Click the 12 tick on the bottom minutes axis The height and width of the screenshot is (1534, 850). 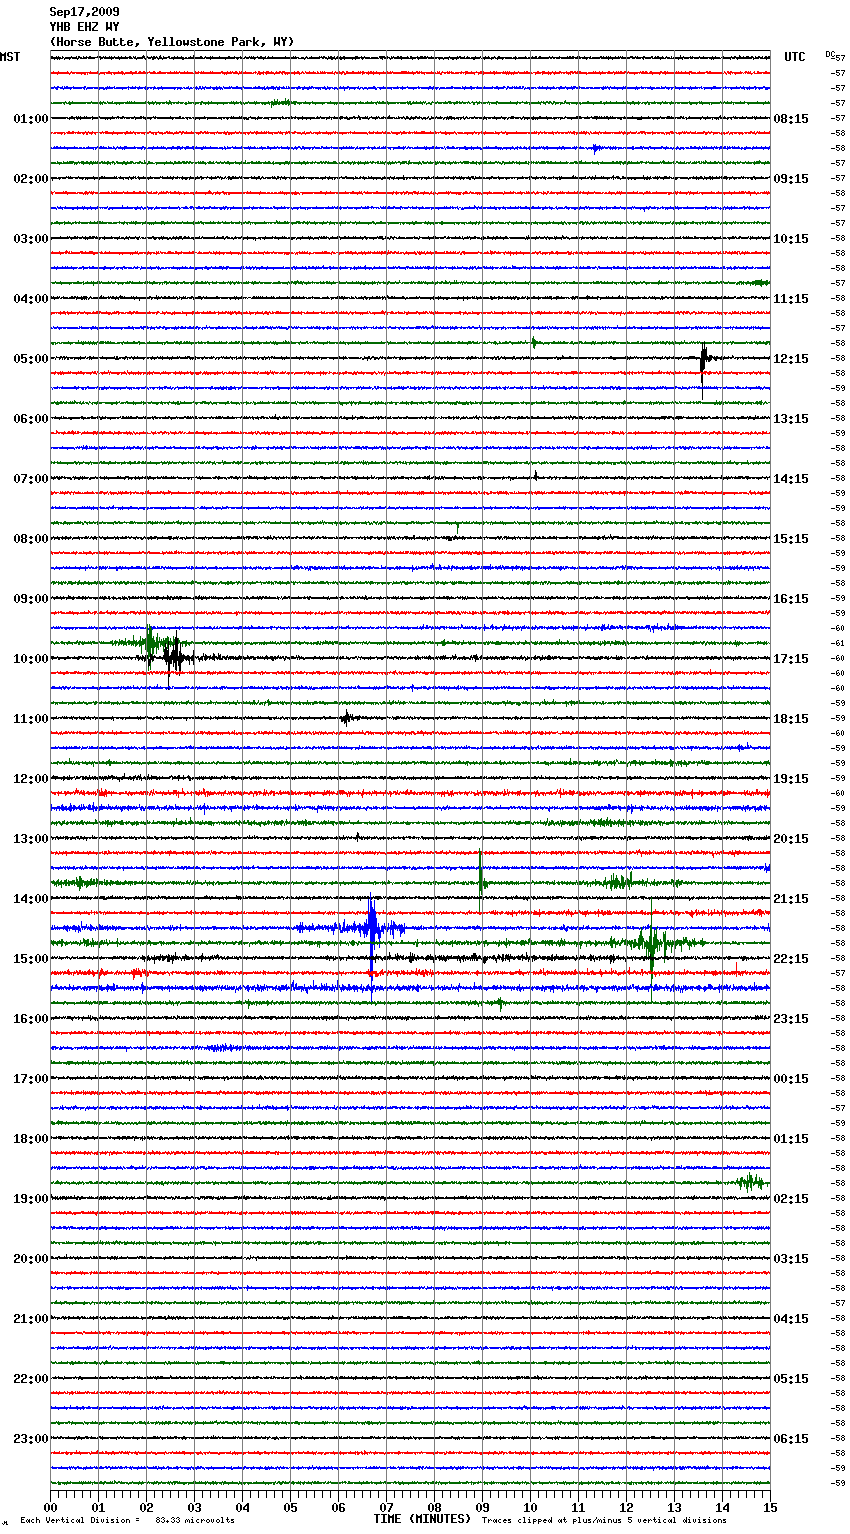tap(627, 1507)
